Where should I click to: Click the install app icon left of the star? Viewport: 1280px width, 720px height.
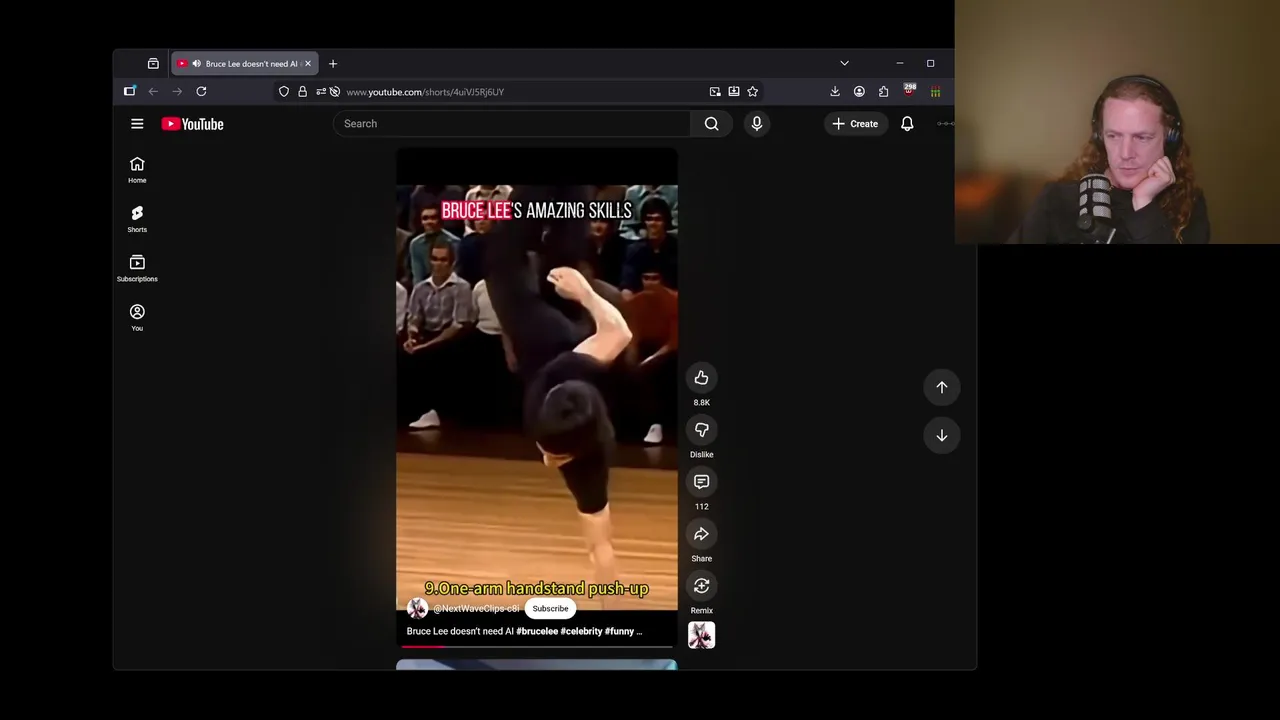[x=733, y=92]
